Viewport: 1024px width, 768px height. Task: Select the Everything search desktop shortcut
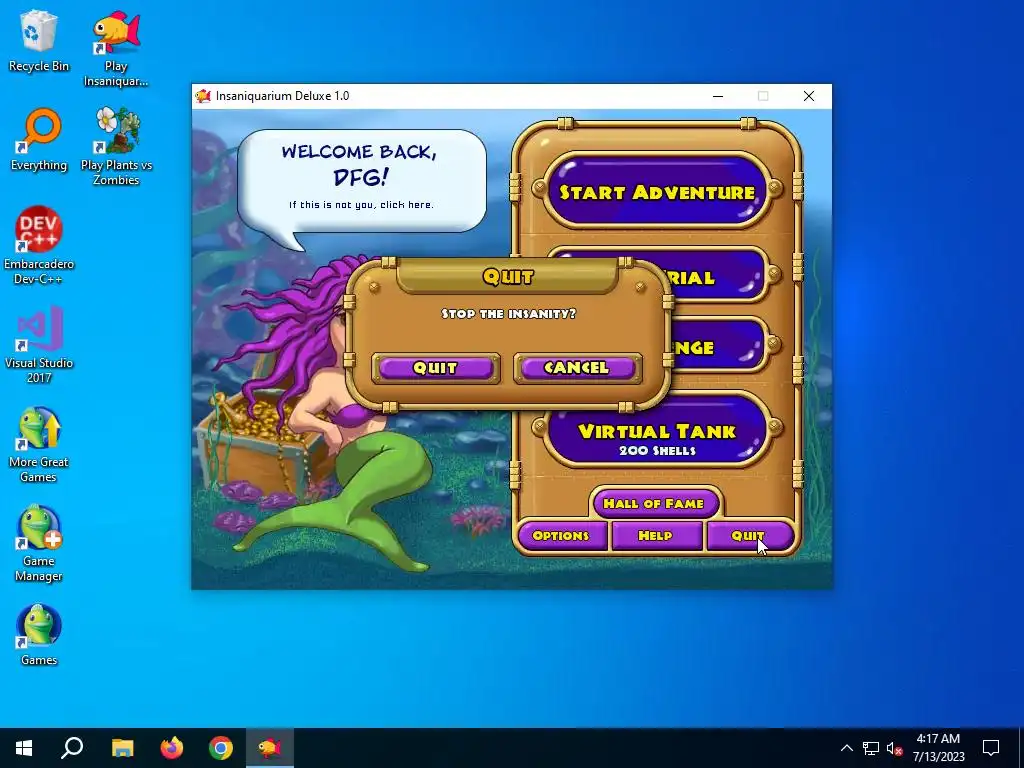click(39, 140)
